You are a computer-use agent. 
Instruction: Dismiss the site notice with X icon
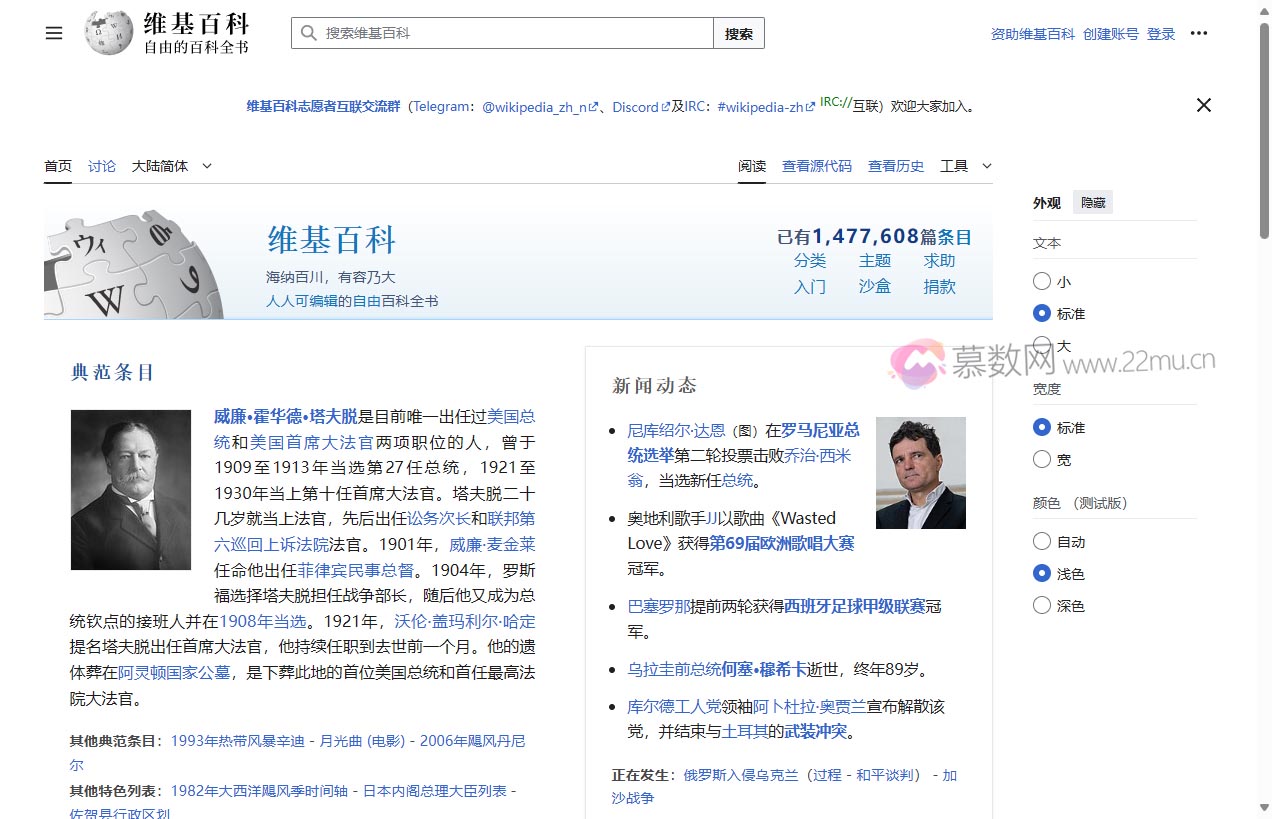(x=1204, y=105)
